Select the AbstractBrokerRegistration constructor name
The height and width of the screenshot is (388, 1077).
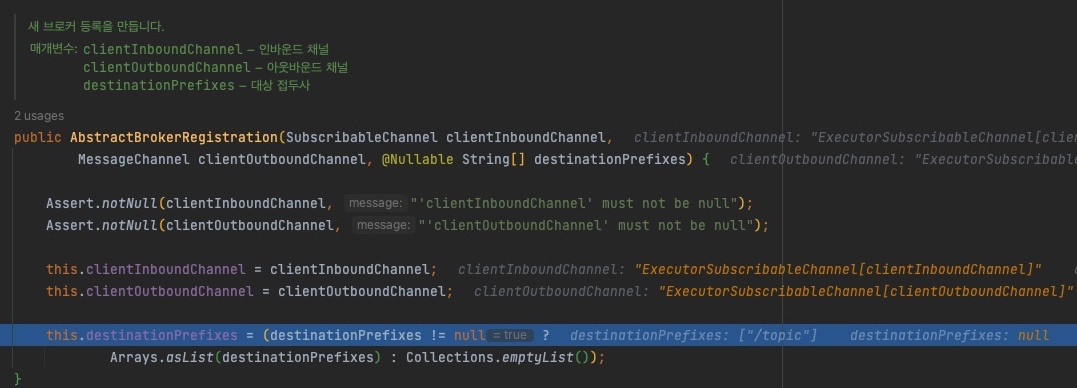(x=174, y=137)
